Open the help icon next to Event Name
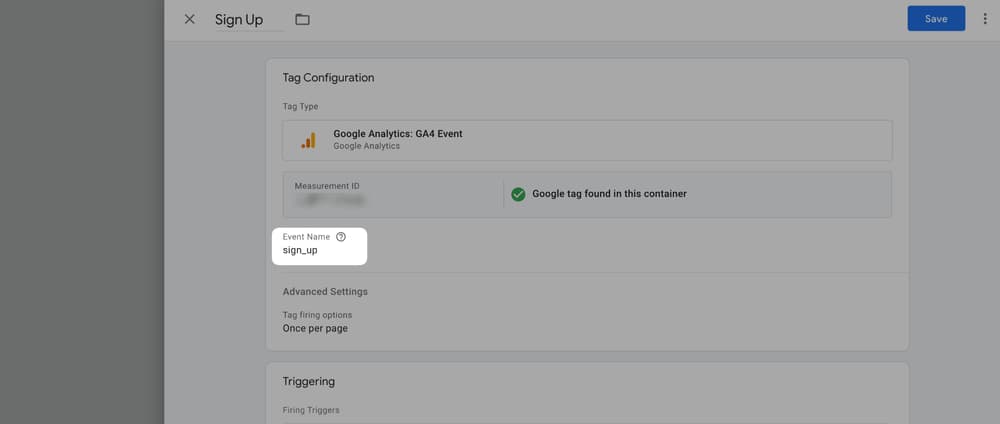 pos(341,237)
